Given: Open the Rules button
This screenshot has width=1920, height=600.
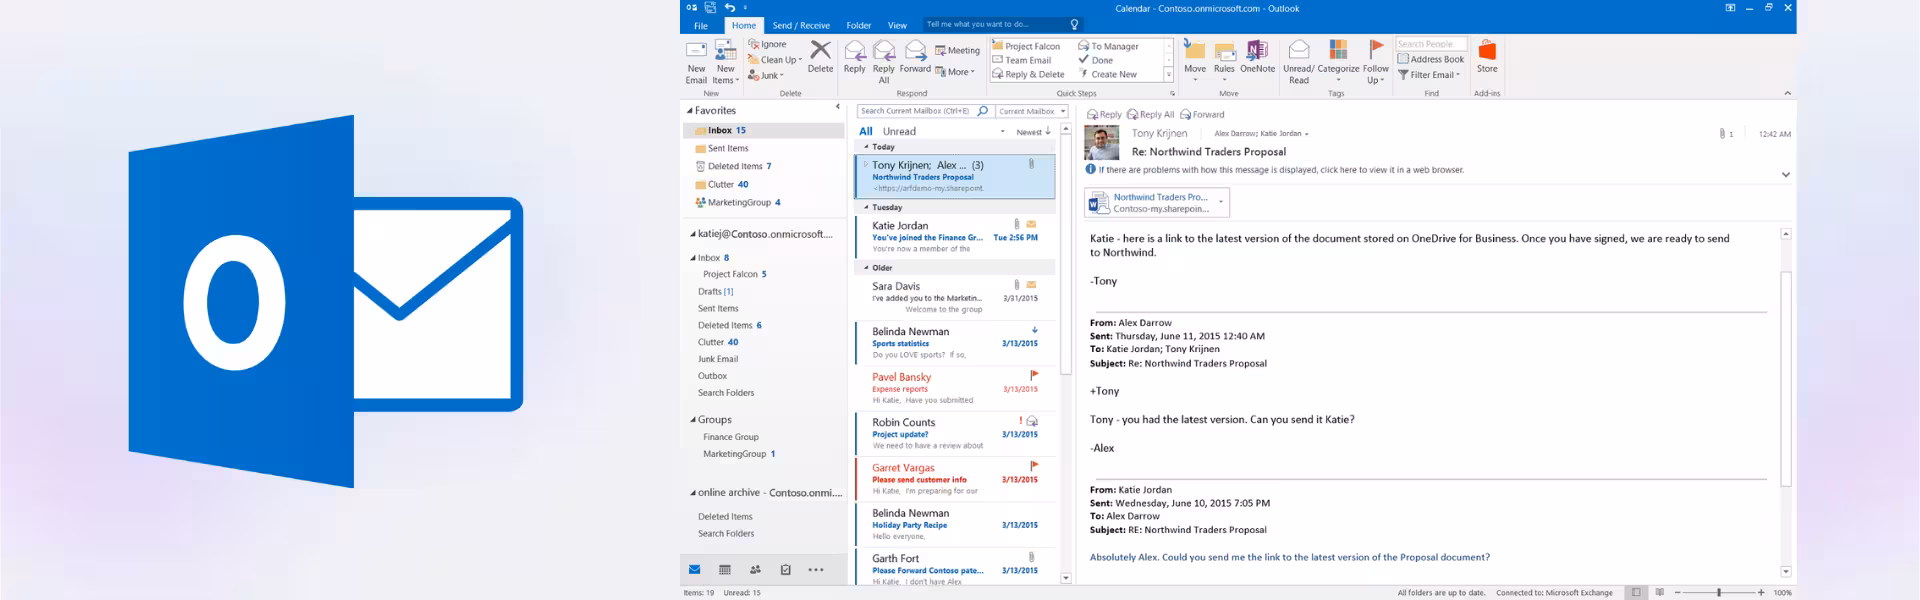Looking at the screenshot, I should point(1224,62).
